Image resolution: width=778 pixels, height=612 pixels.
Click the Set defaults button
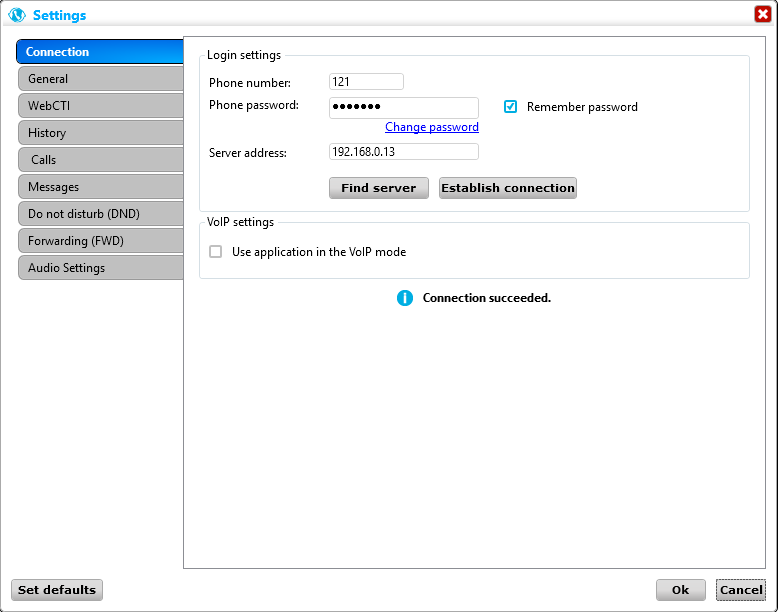(57, 590)
